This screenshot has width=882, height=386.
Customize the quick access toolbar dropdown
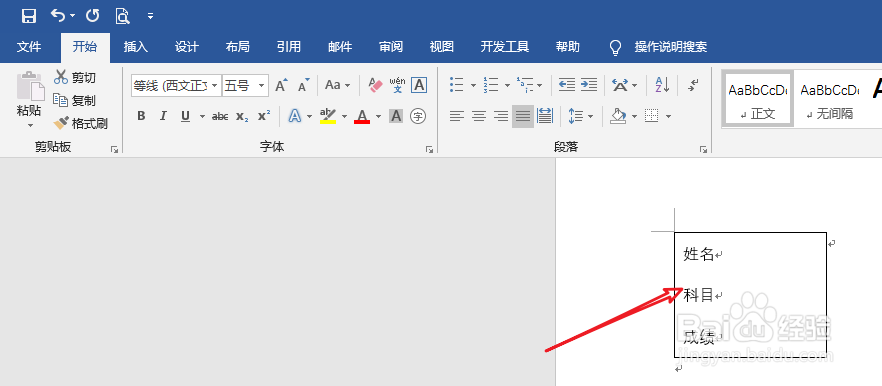(x=150, y=16)
